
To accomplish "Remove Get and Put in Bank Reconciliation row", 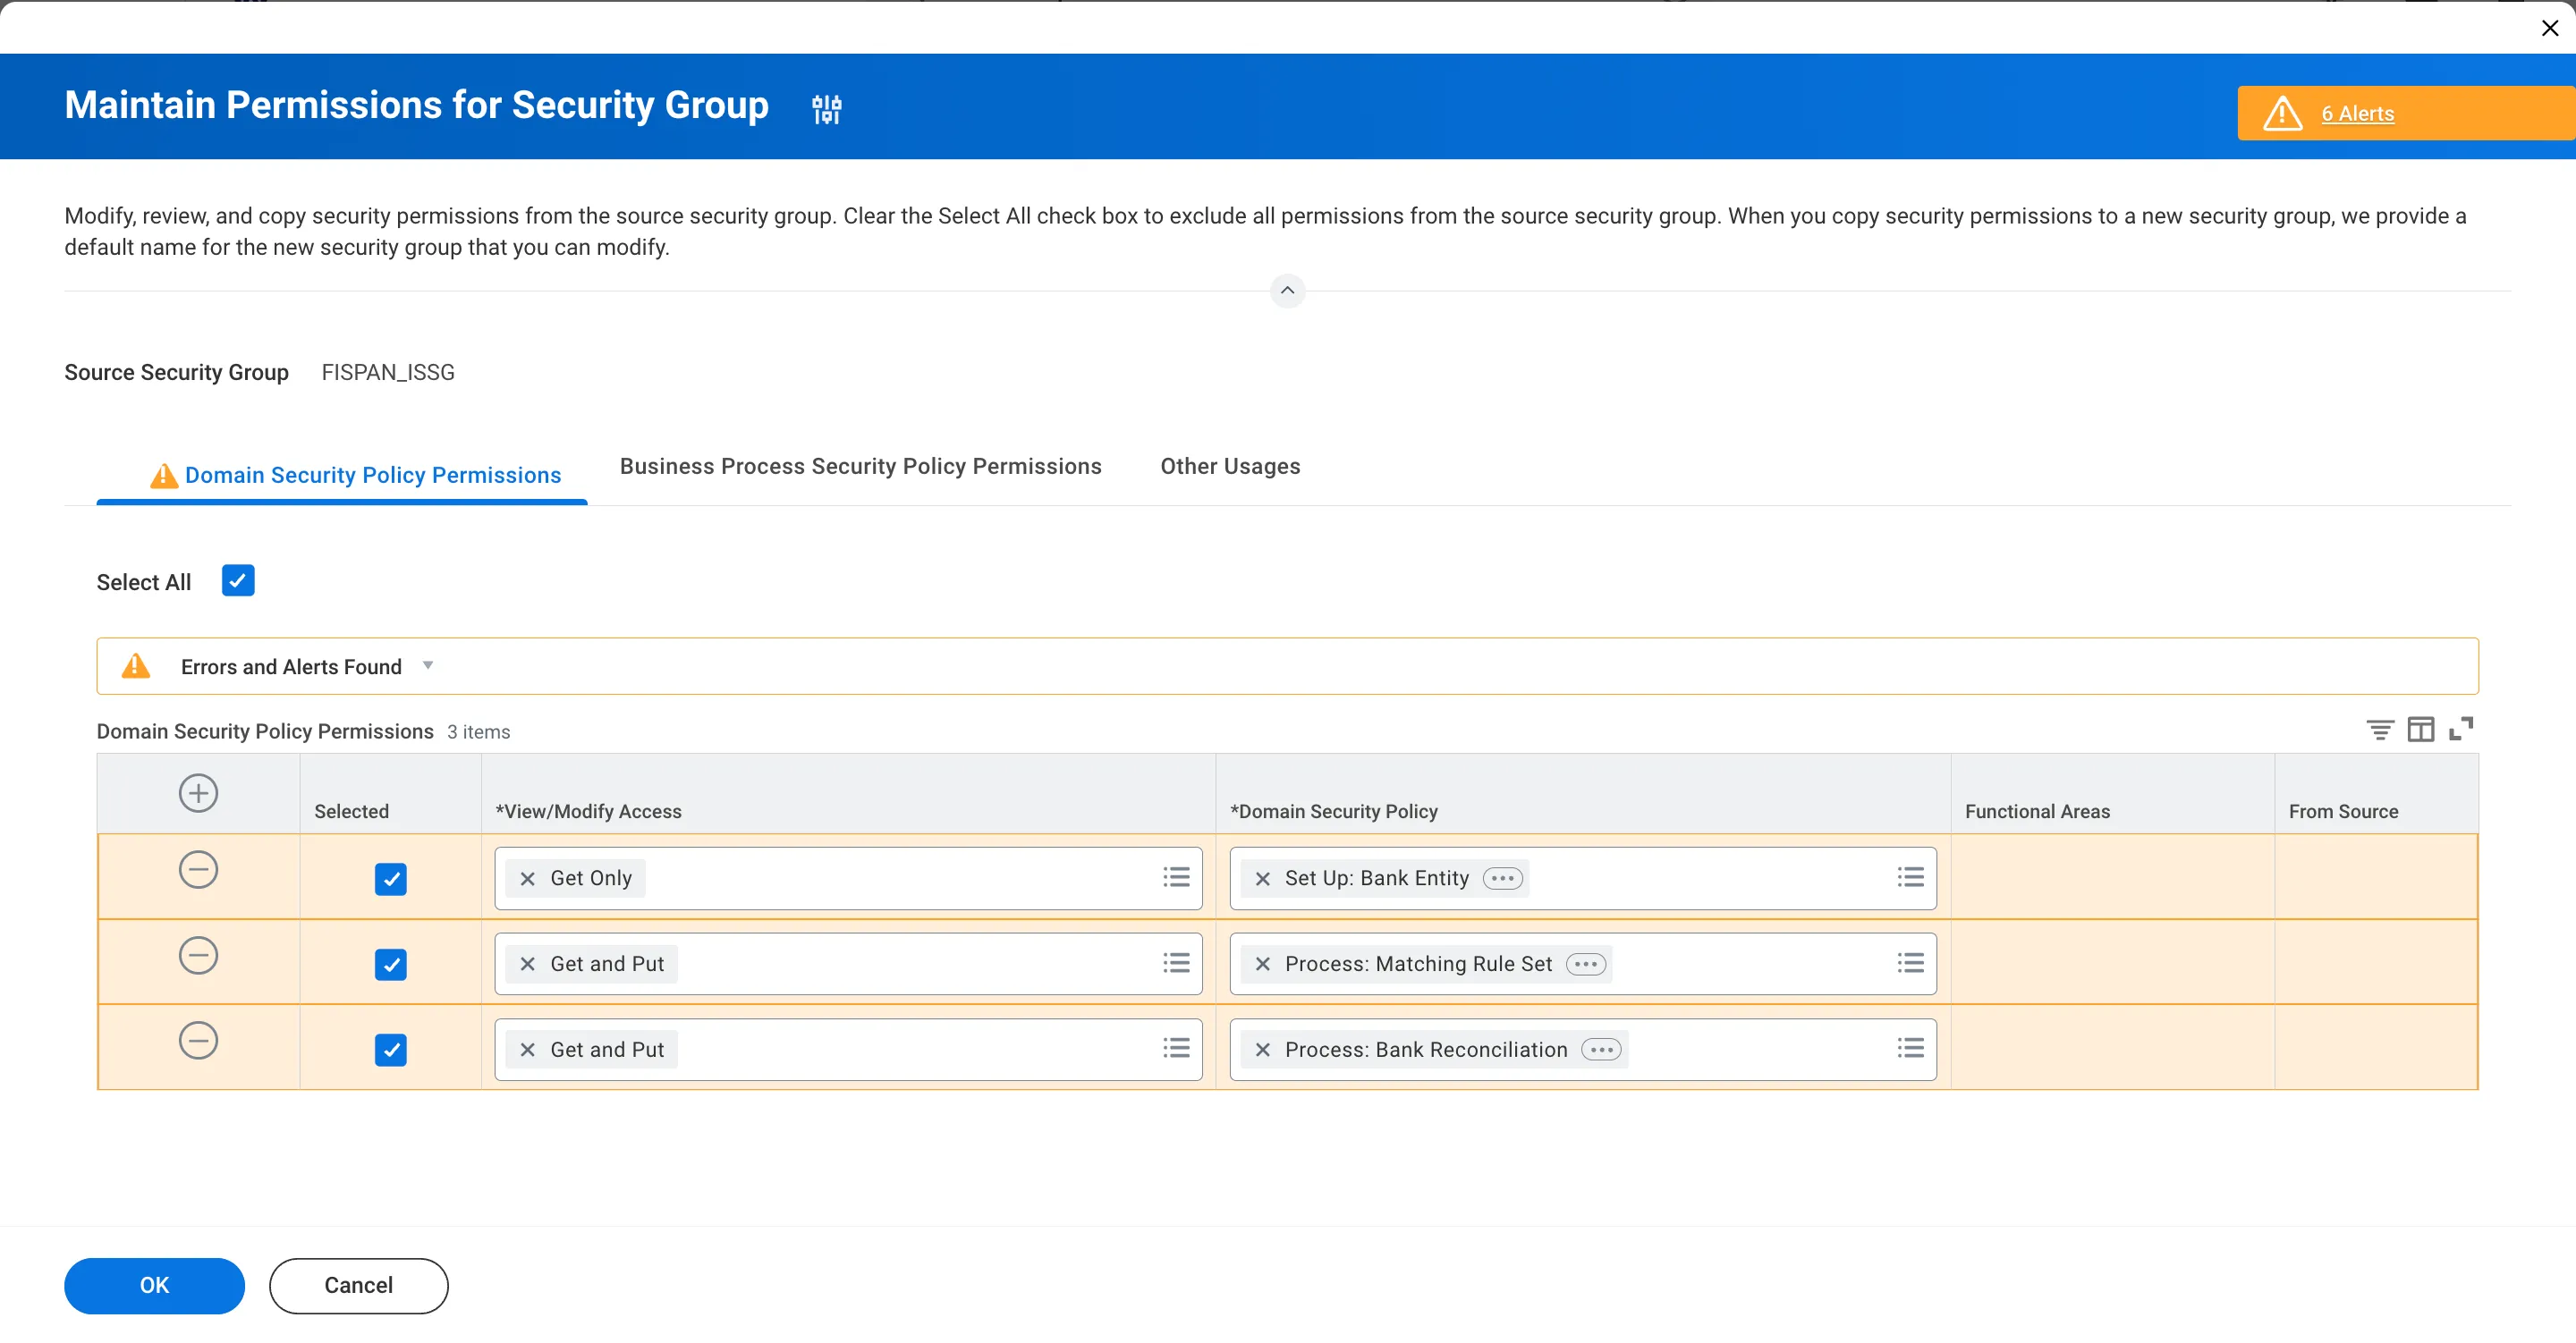I will [527, 1050].
